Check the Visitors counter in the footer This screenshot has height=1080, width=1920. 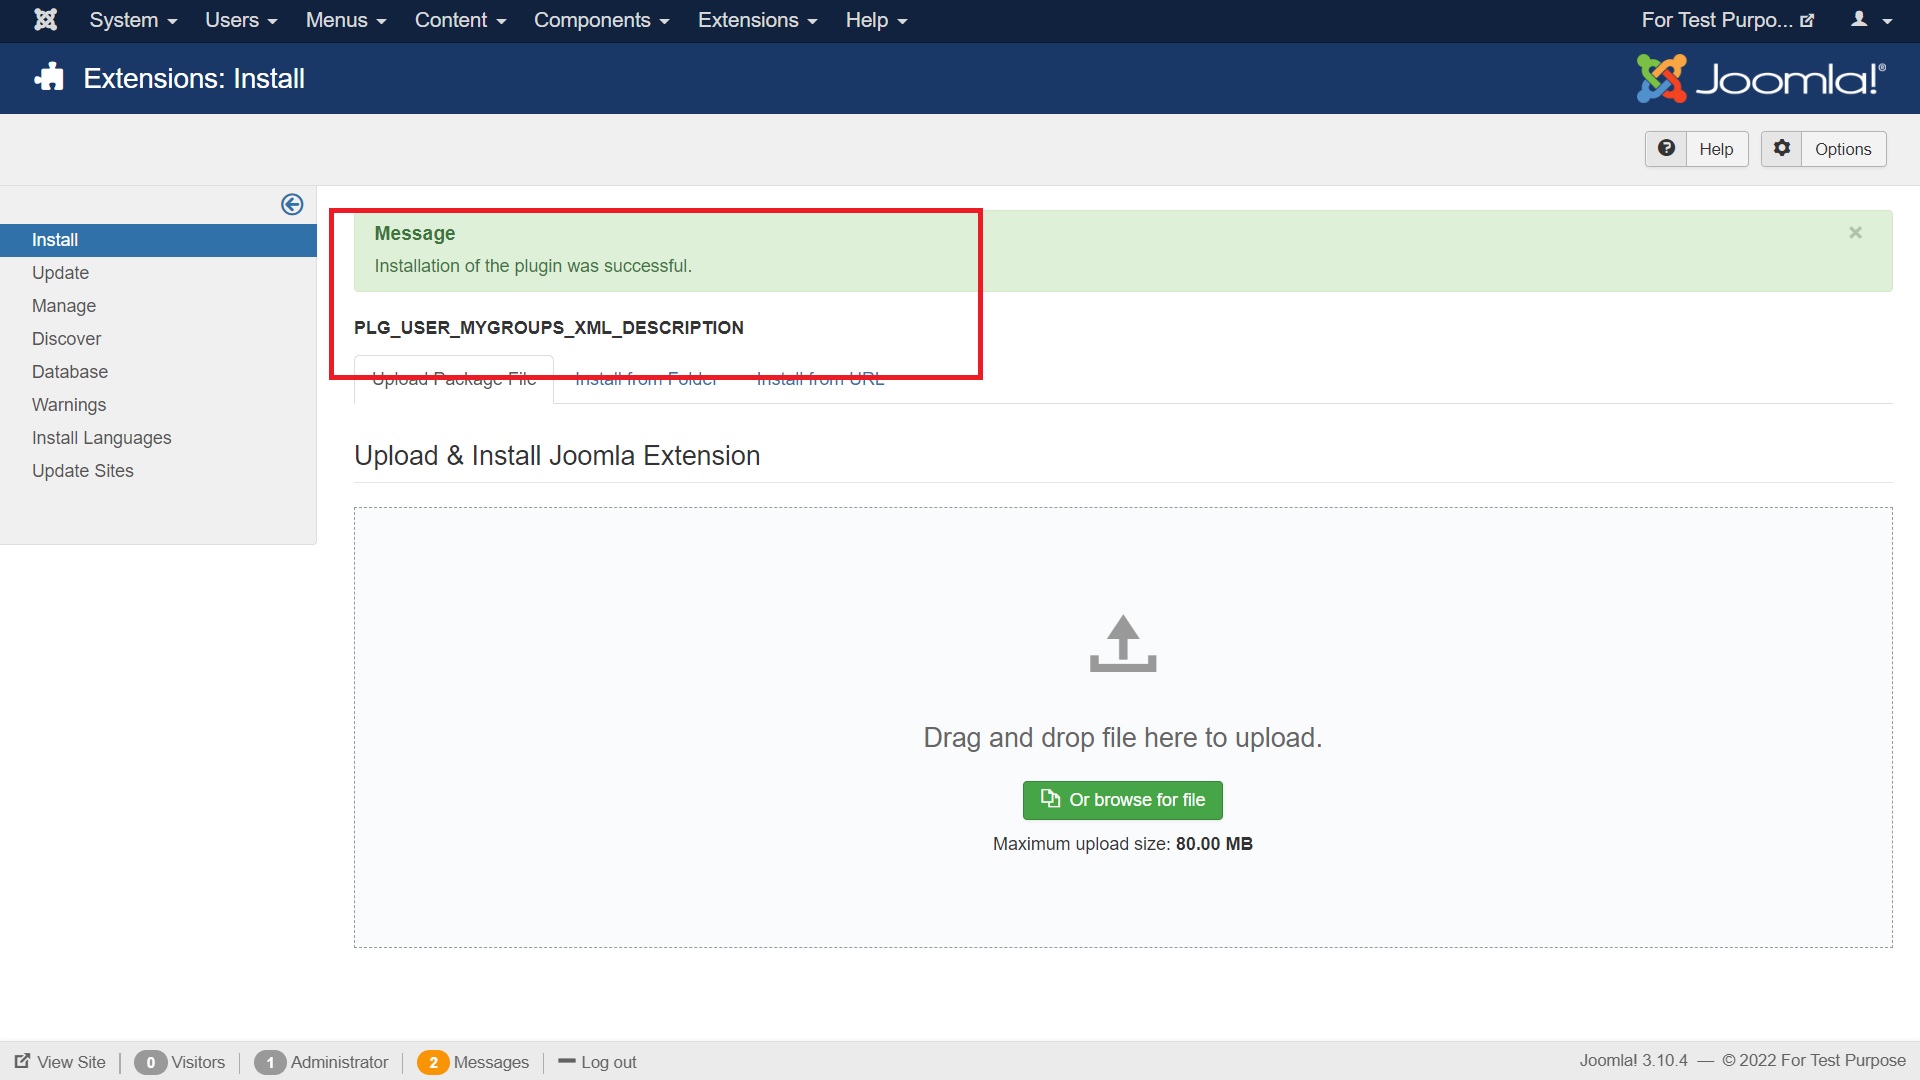pyautogui.click(x=151, y=1062)
